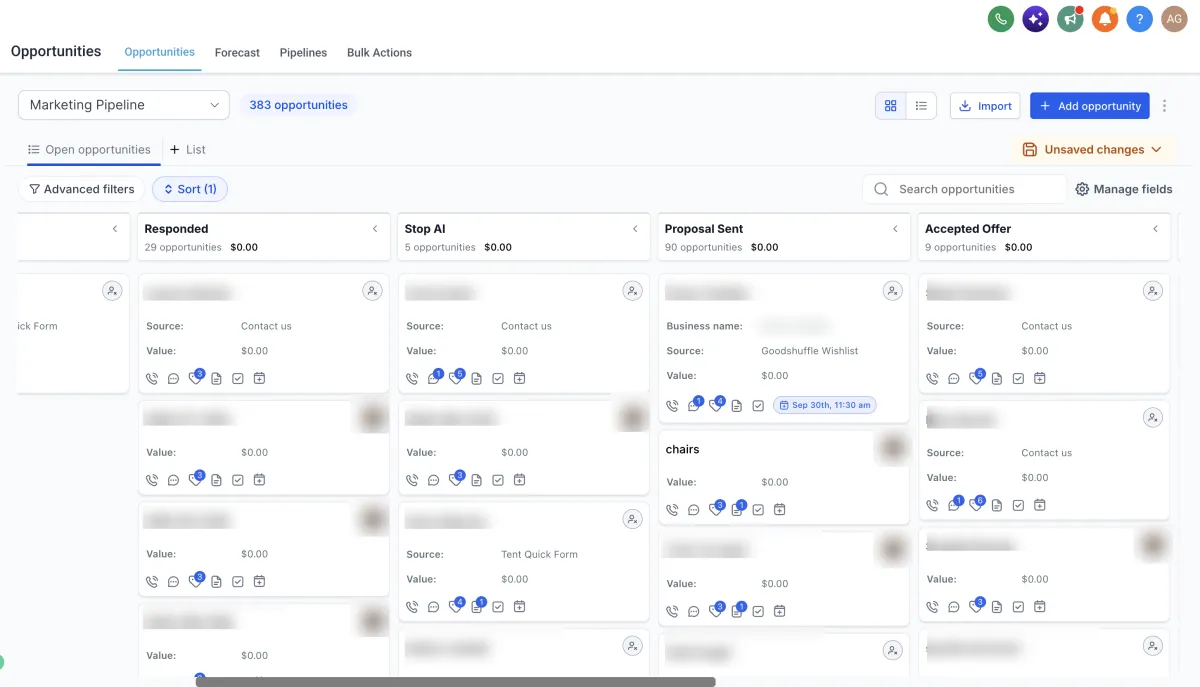
Task: Add appointment icon on Tent Quick Form card
Action: coord(520,606)
